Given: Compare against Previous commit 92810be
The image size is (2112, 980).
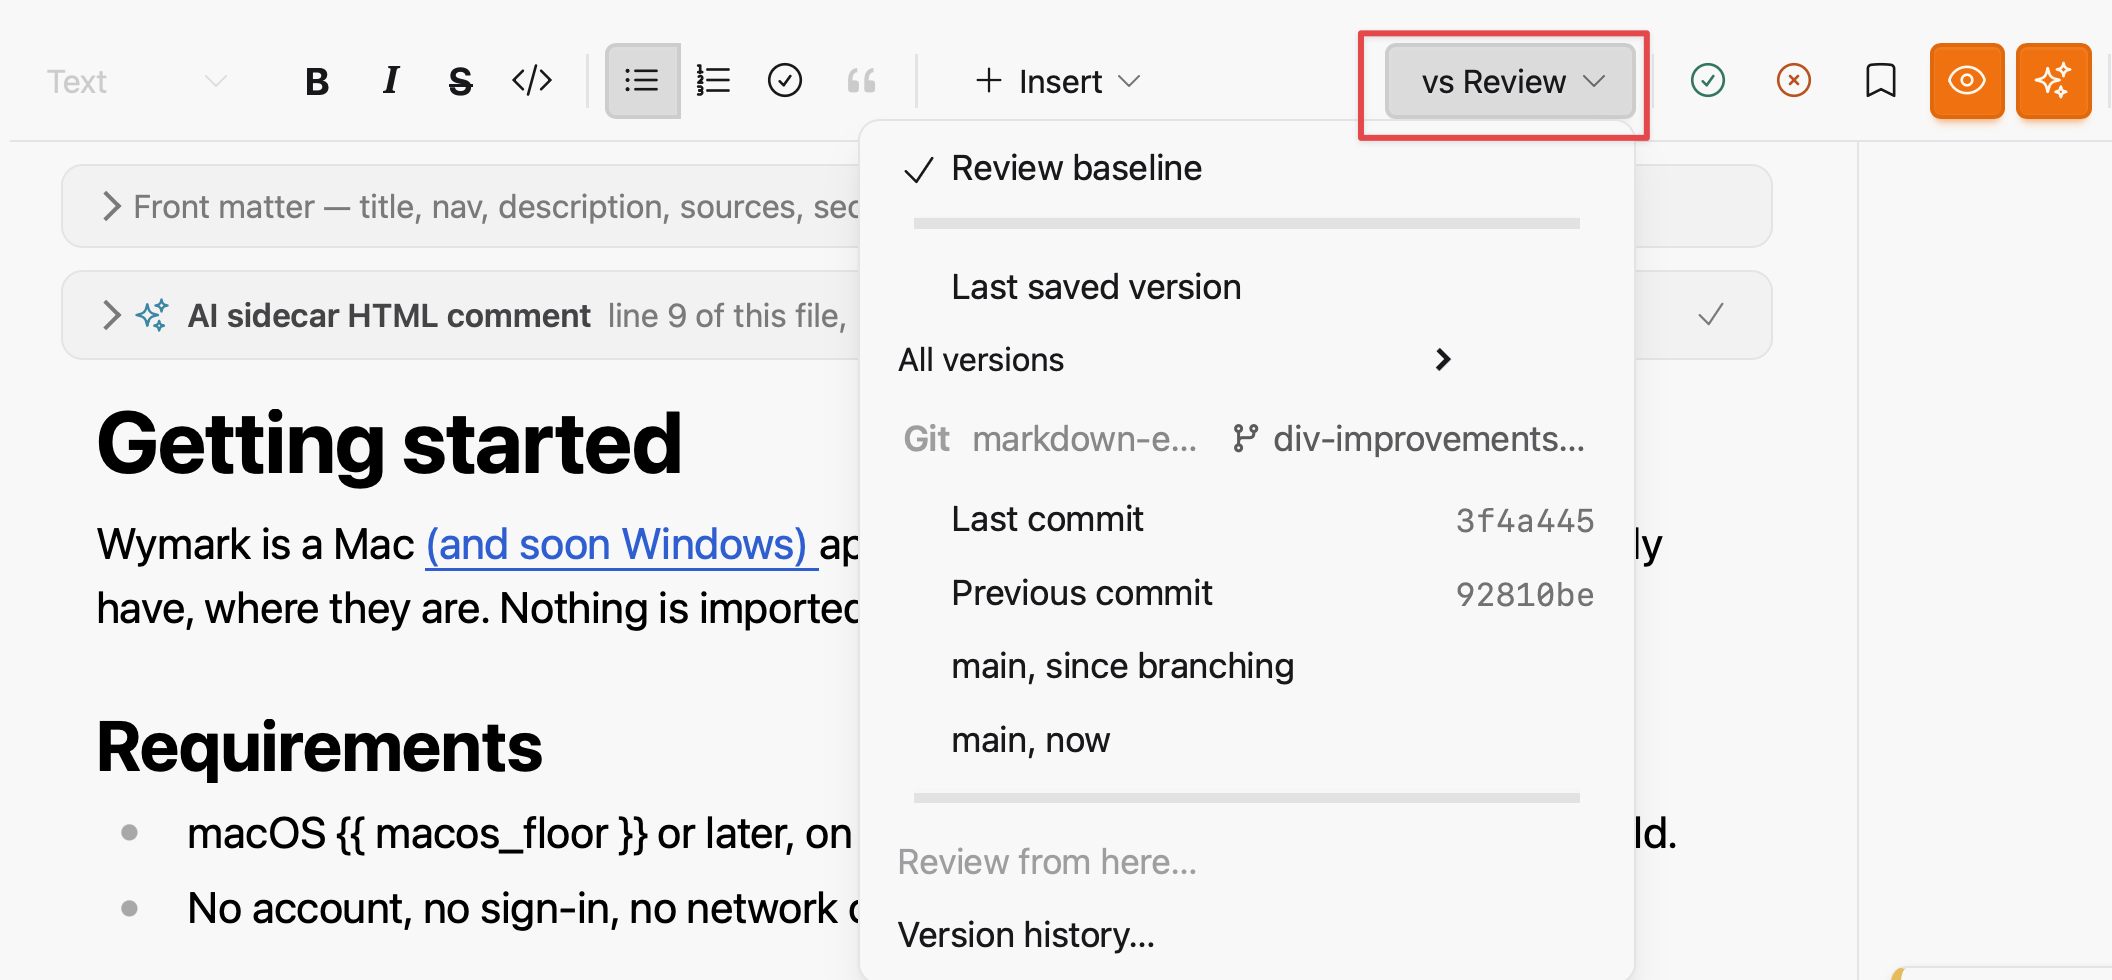Looking at the screenshot, I should [1247, 594].
